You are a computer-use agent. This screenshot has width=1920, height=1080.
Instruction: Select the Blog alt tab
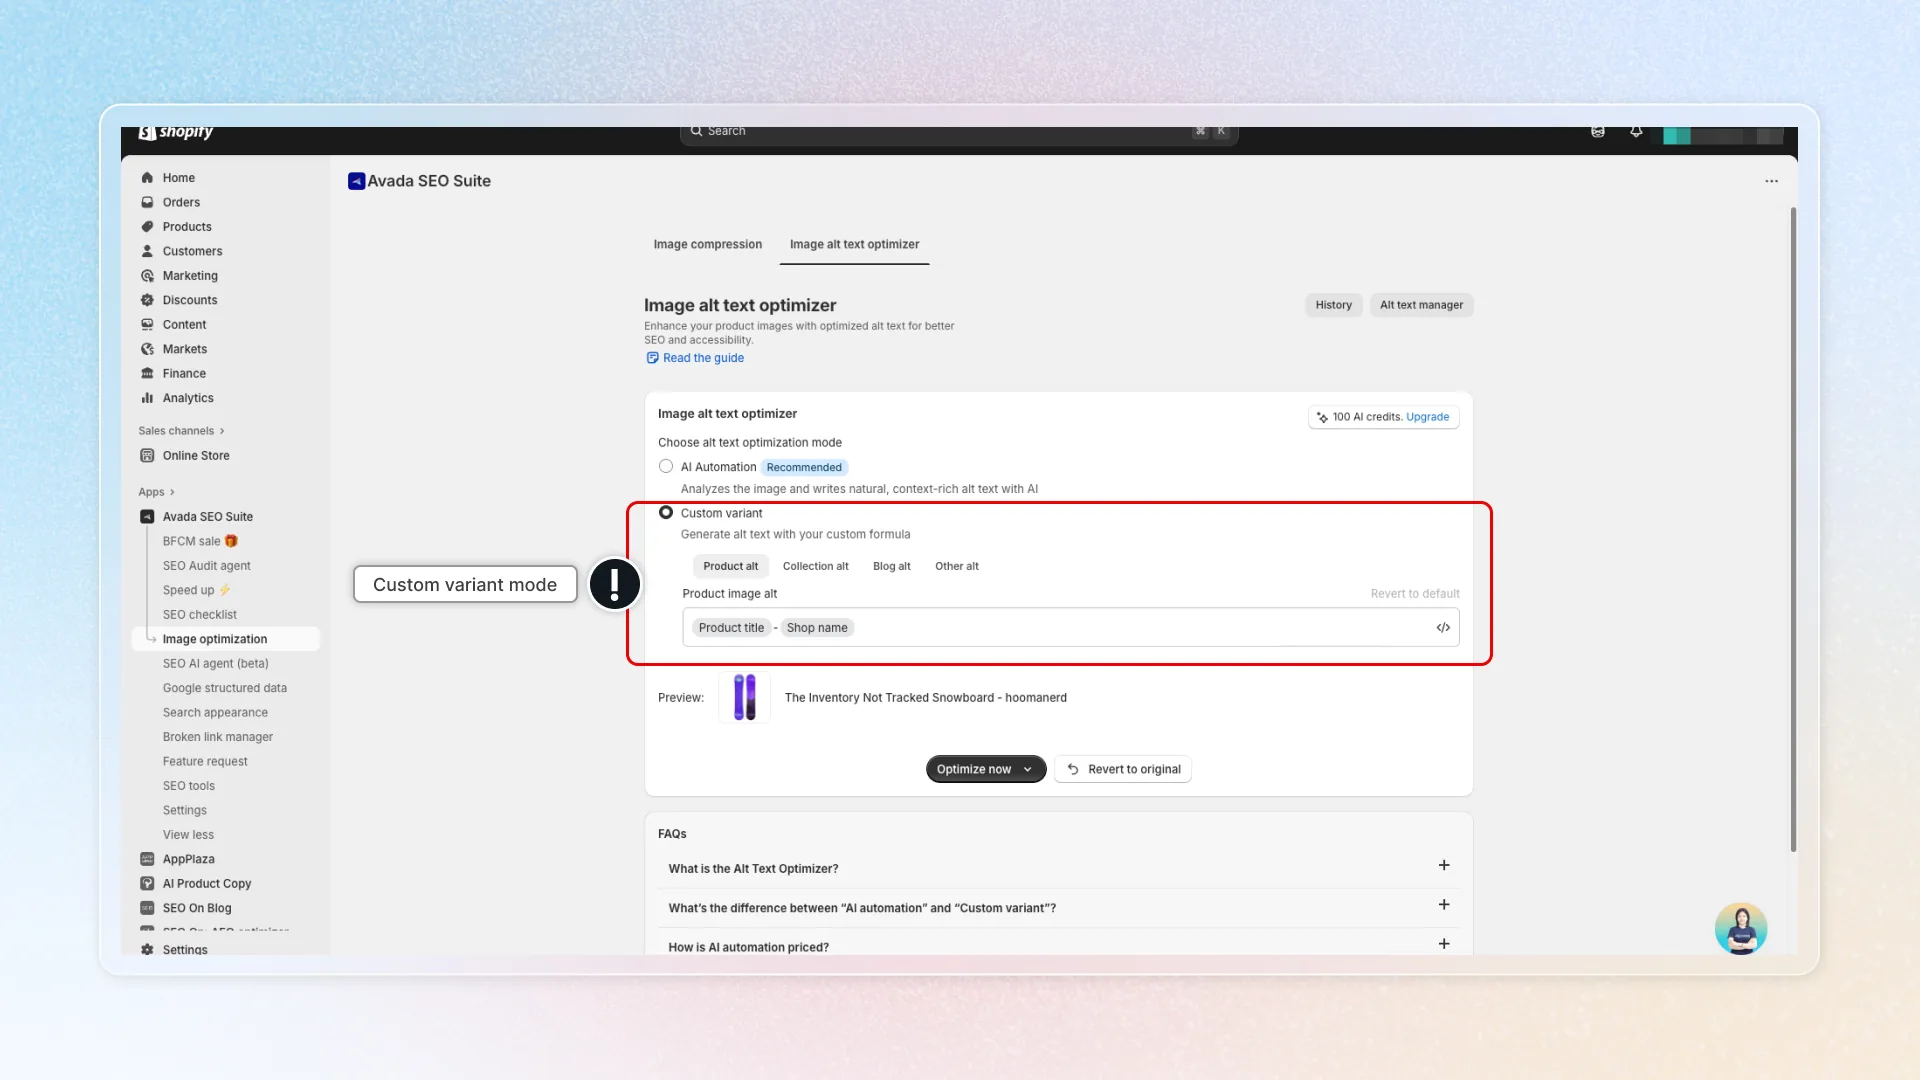coord(892,566)
